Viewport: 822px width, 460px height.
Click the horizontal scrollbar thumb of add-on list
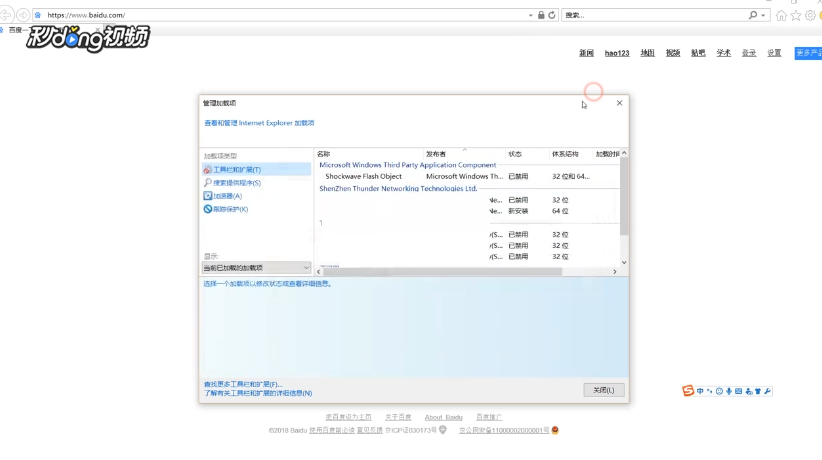coord(443,272)
